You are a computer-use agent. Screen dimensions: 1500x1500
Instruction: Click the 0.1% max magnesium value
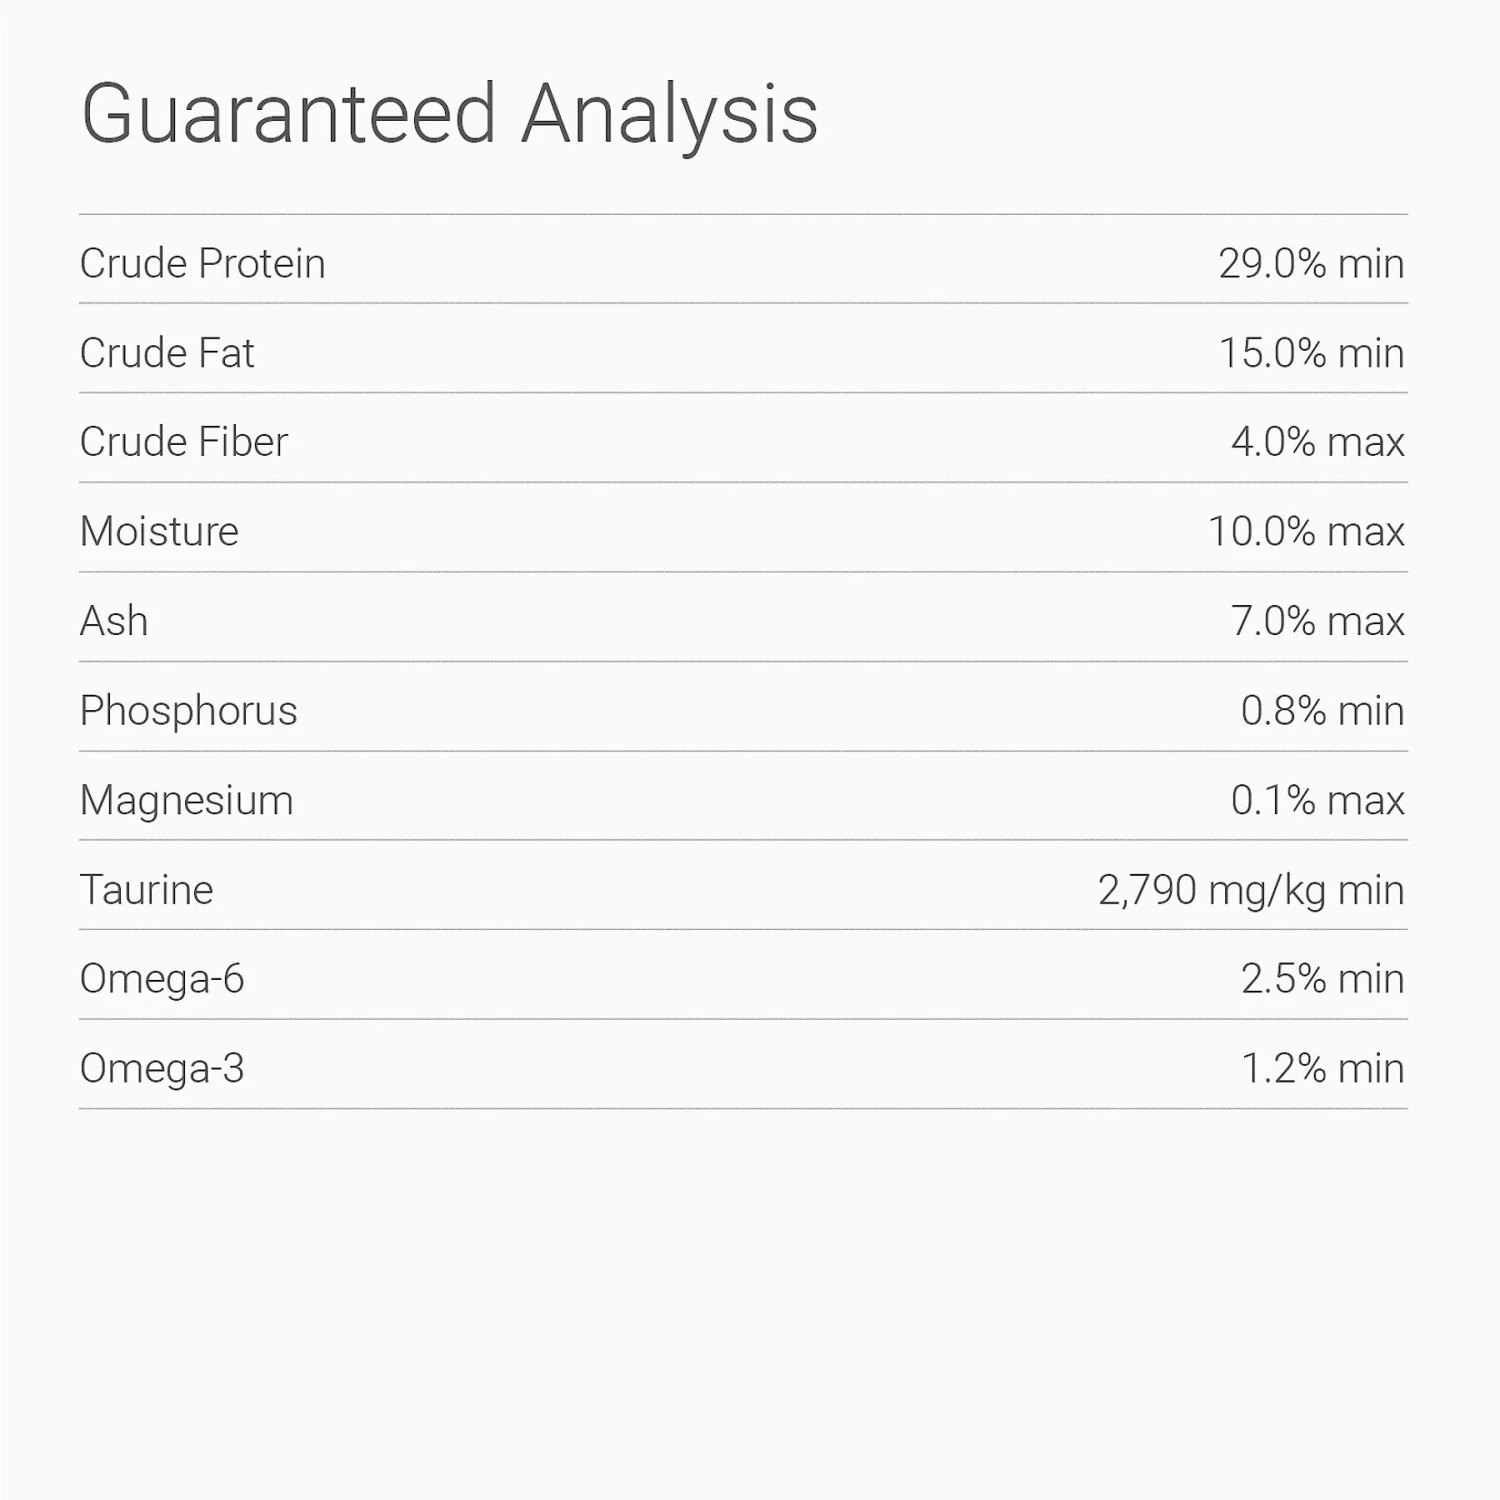[1317, 800]
